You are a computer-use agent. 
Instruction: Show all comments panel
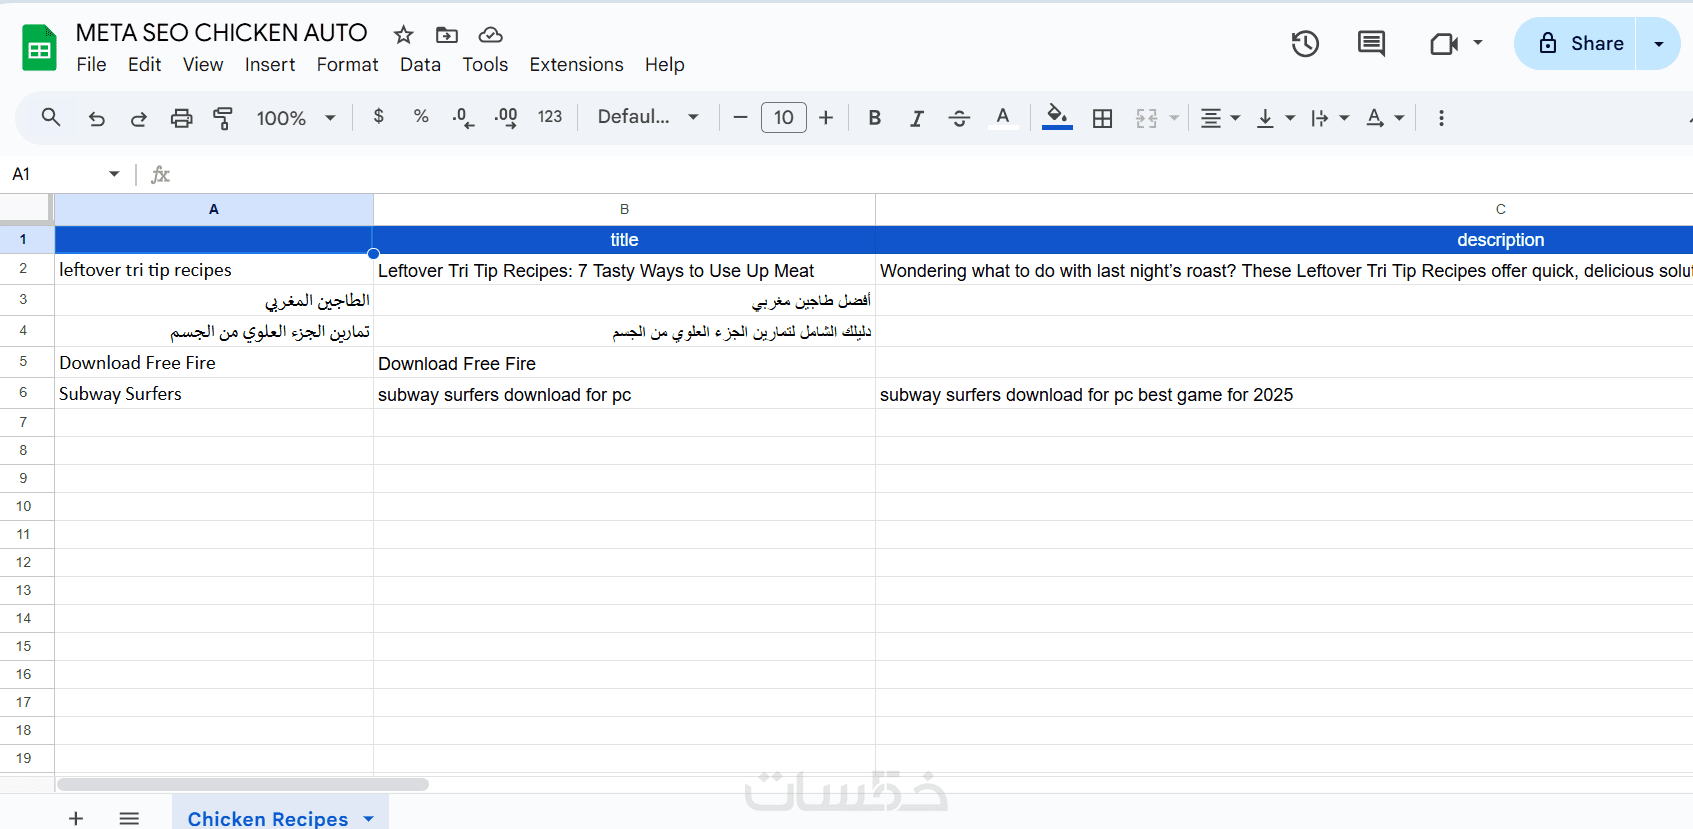[1371, 43]
